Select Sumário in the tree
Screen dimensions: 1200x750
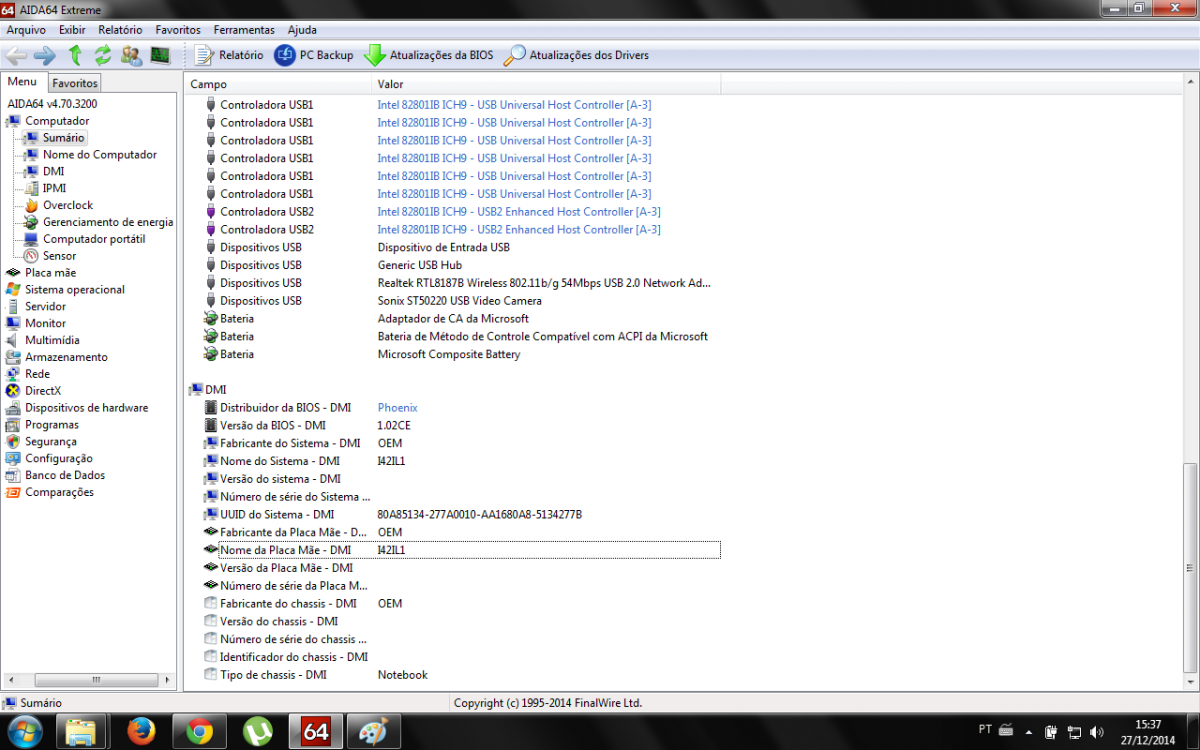click(64, 138)
